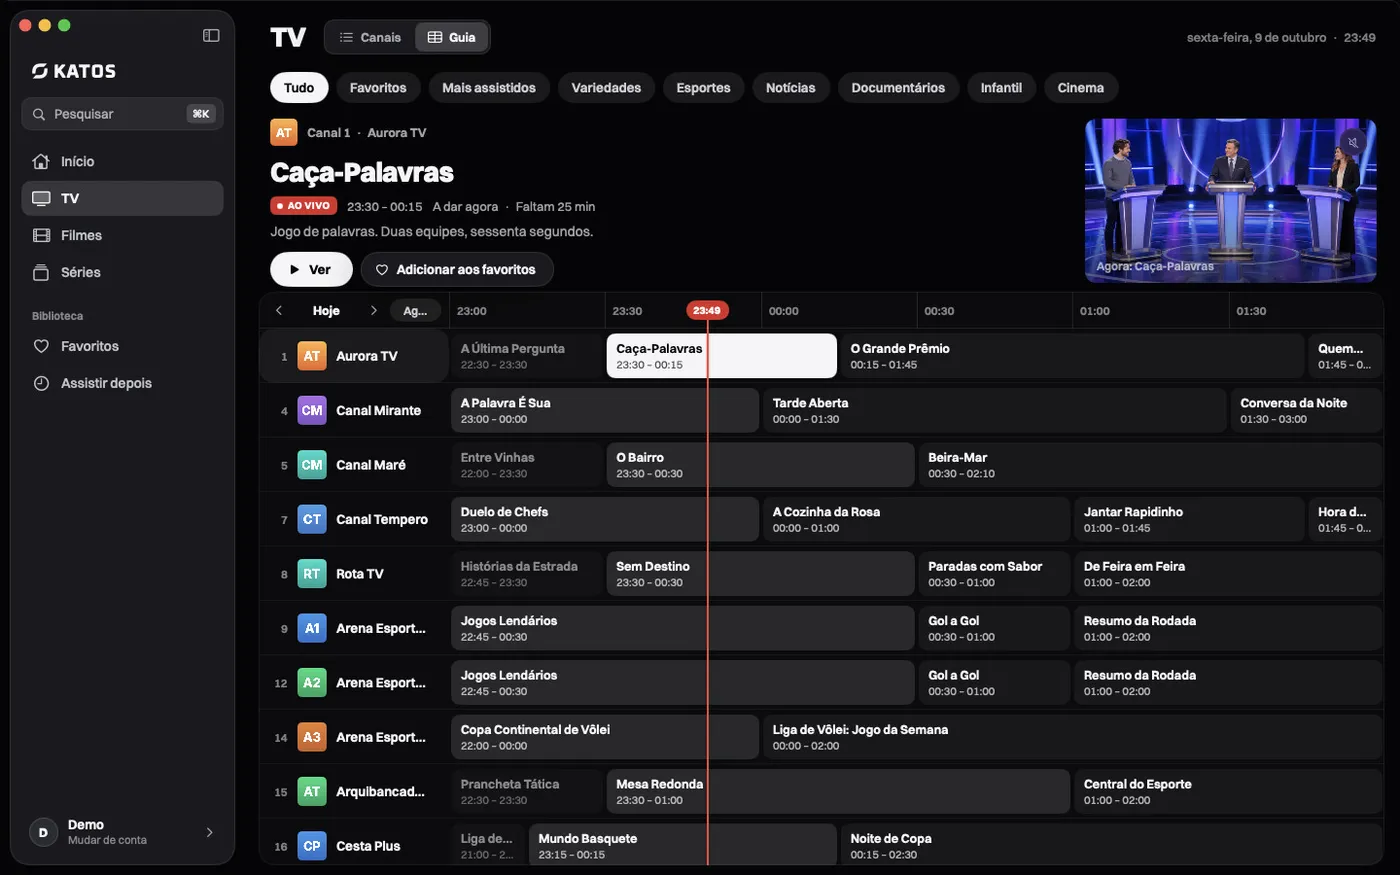This screenshot has width=1400, height=875.
Task: Go to next day in guide
Action: pos(374,311)
